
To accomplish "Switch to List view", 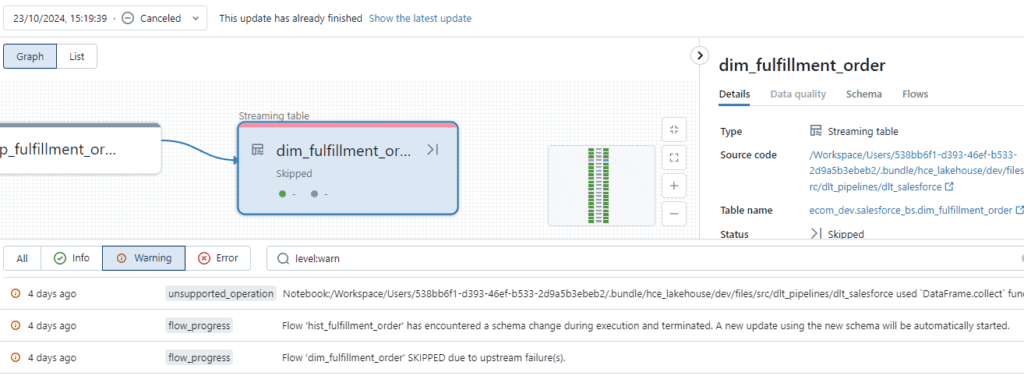I will click(x=77, y=56).
